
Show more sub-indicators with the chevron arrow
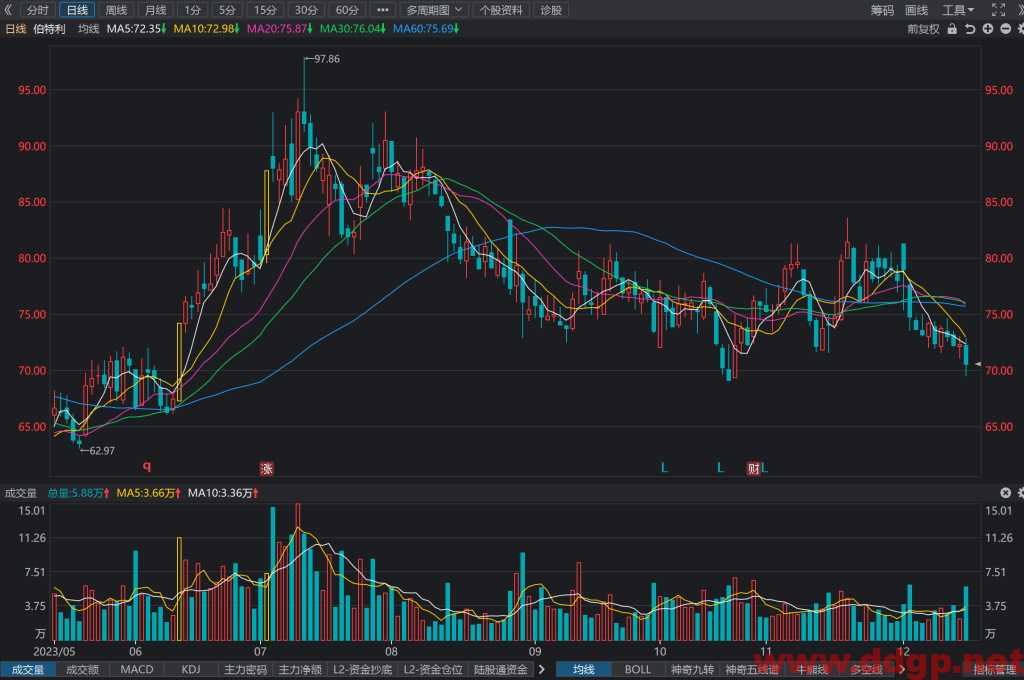coord(541,670)
